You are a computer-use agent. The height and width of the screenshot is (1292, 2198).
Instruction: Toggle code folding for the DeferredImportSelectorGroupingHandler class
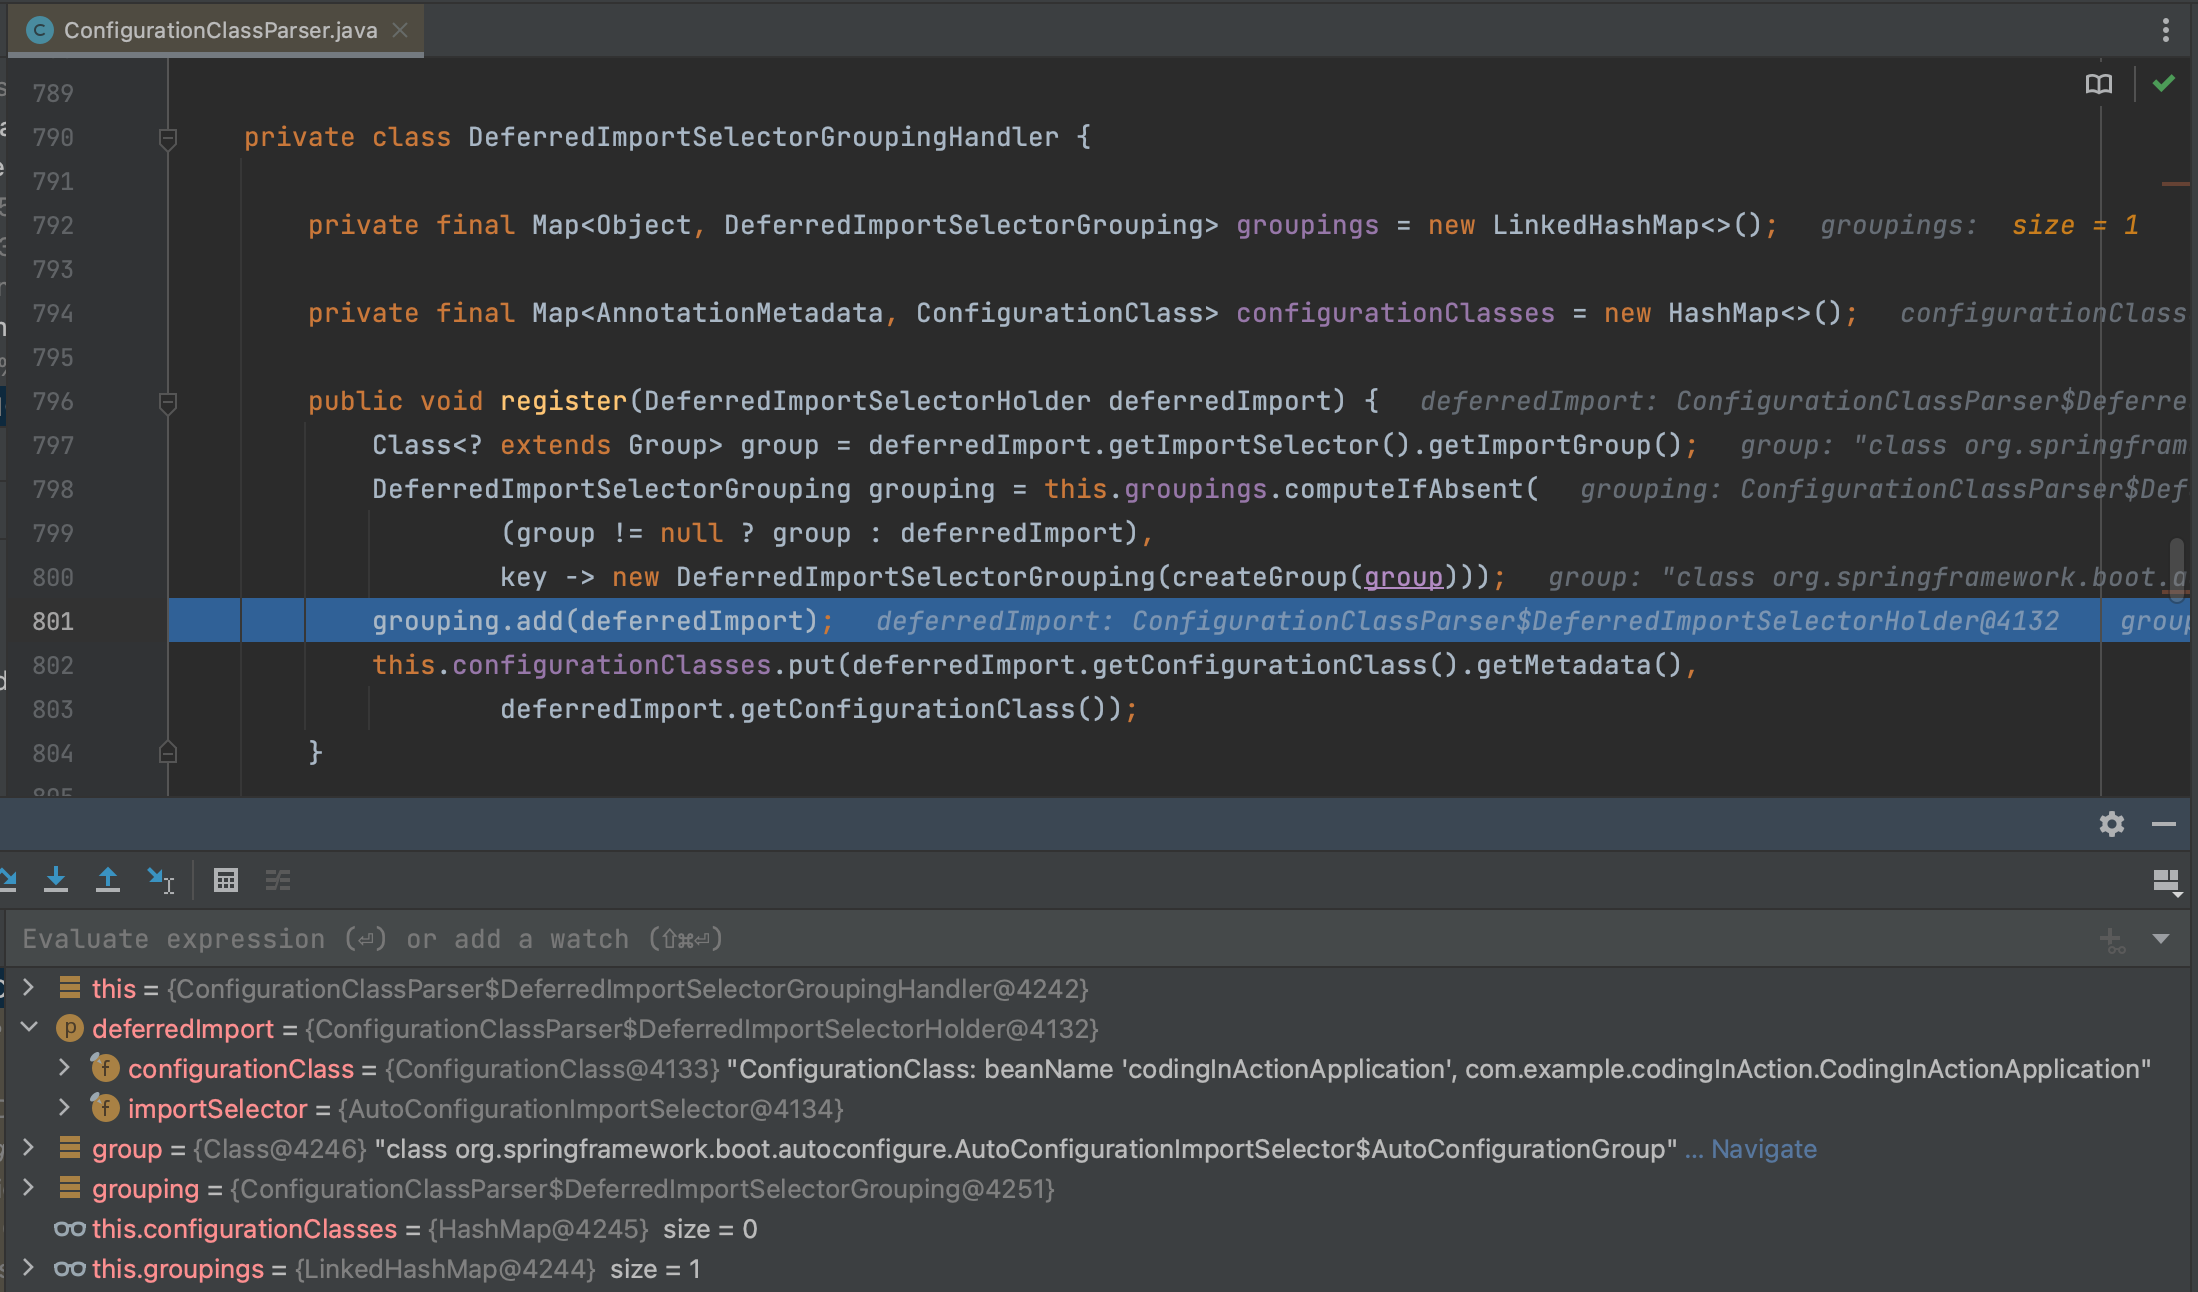click(x=168, y=138)
